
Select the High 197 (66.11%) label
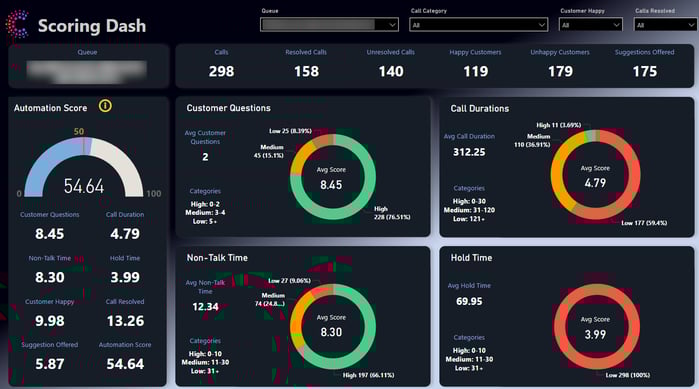coord(368,375)
